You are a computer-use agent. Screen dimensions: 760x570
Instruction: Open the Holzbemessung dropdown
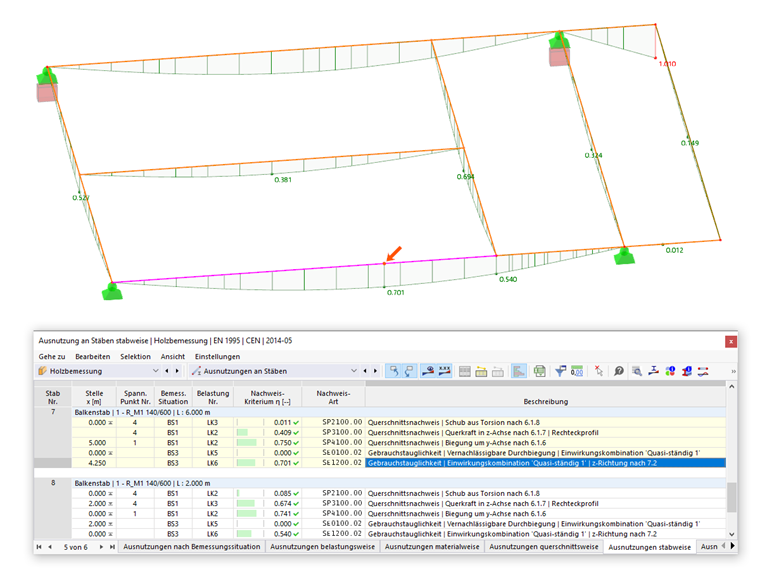(155, 371)
